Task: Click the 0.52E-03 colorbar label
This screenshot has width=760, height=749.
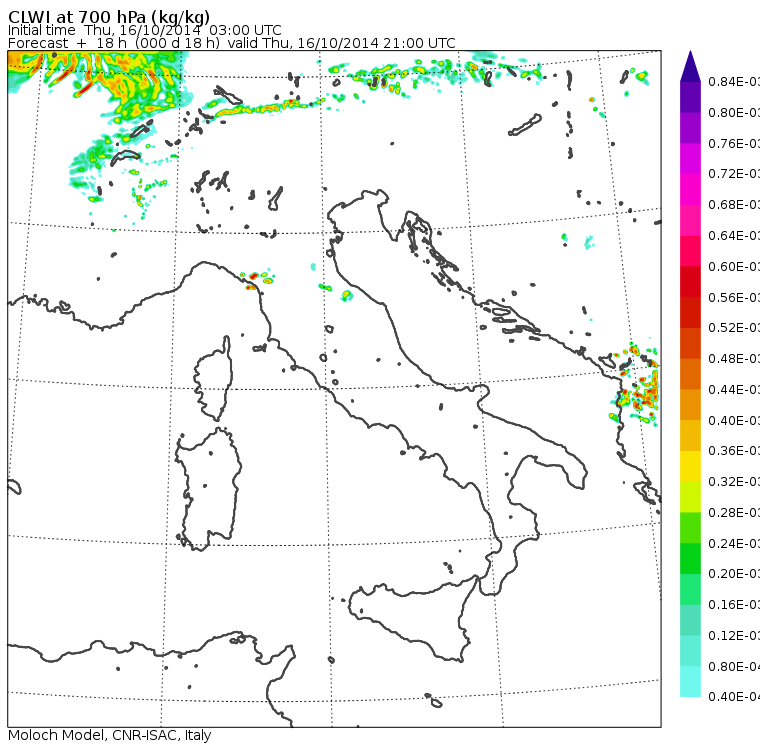Action: 734,328
